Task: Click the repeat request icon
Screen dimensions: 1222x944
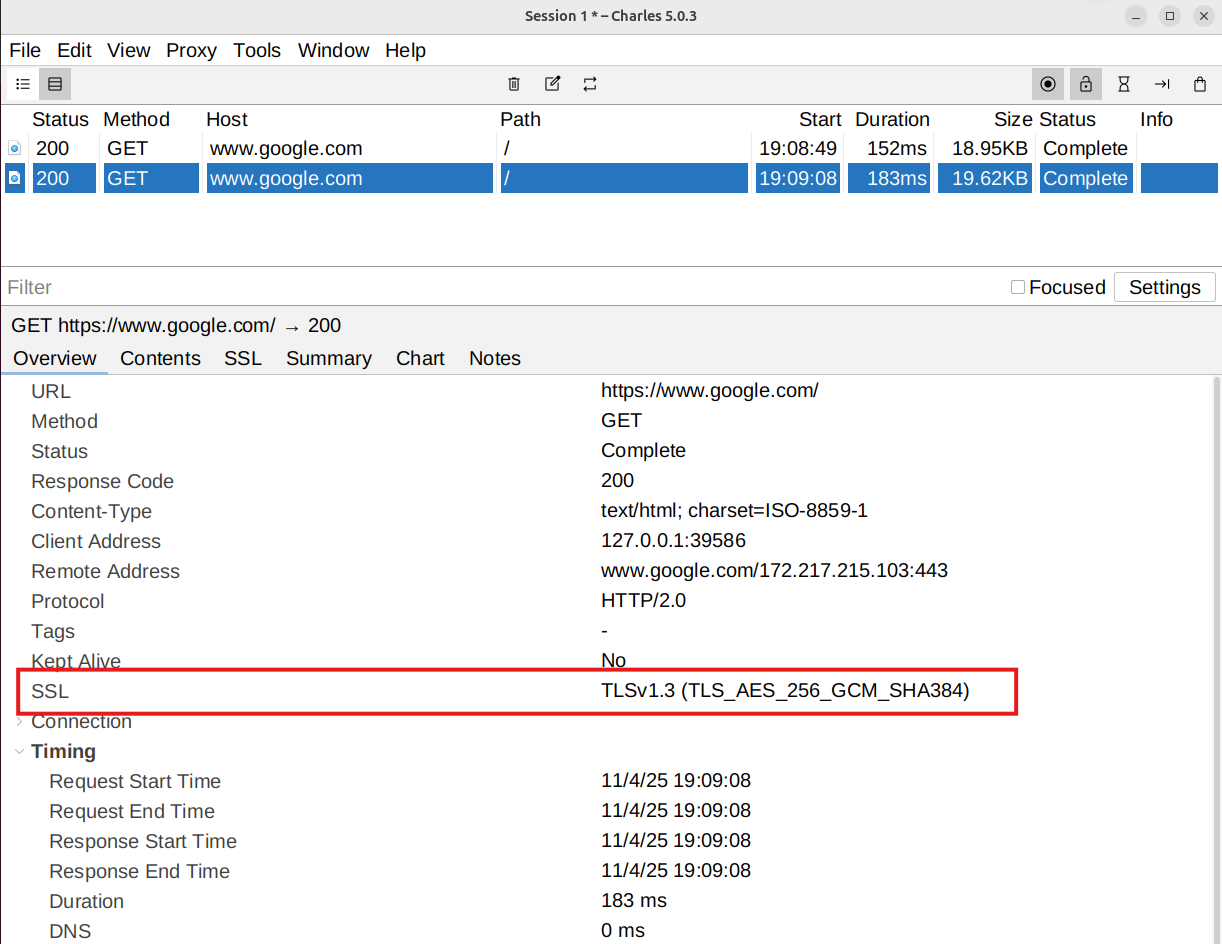Action: coord(590,84)
